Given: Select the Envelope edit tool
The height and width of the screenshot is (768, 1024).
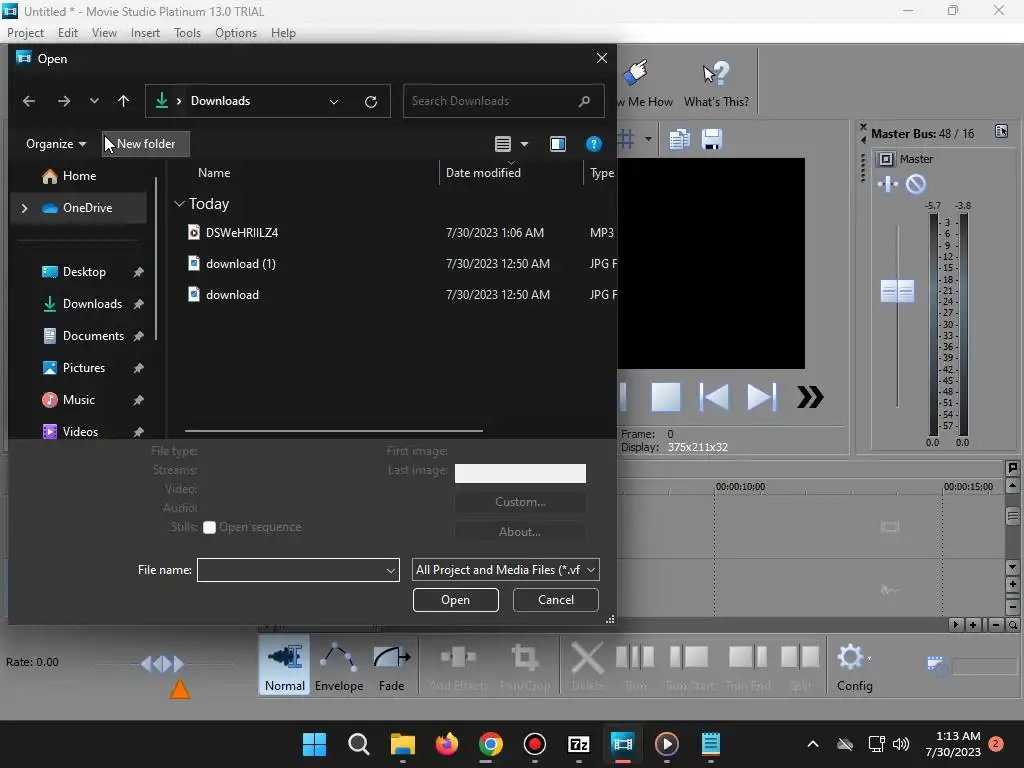Looking at the screenshot, I should 338,666.
